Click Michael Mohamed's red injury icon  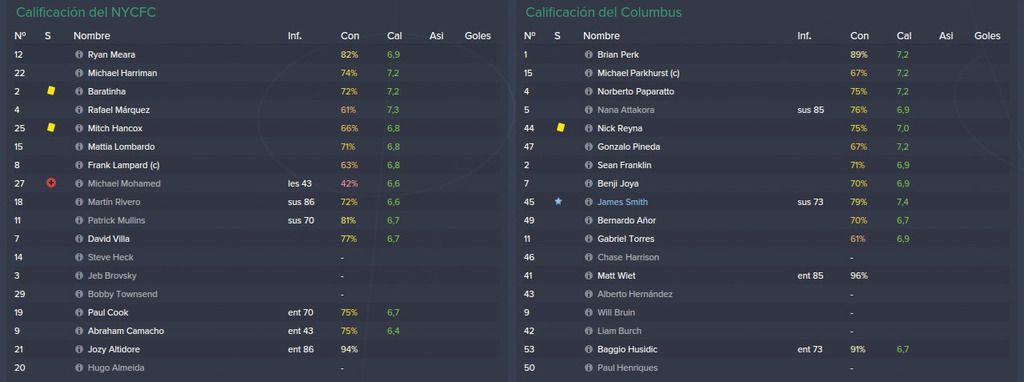(x=51, y=183)
